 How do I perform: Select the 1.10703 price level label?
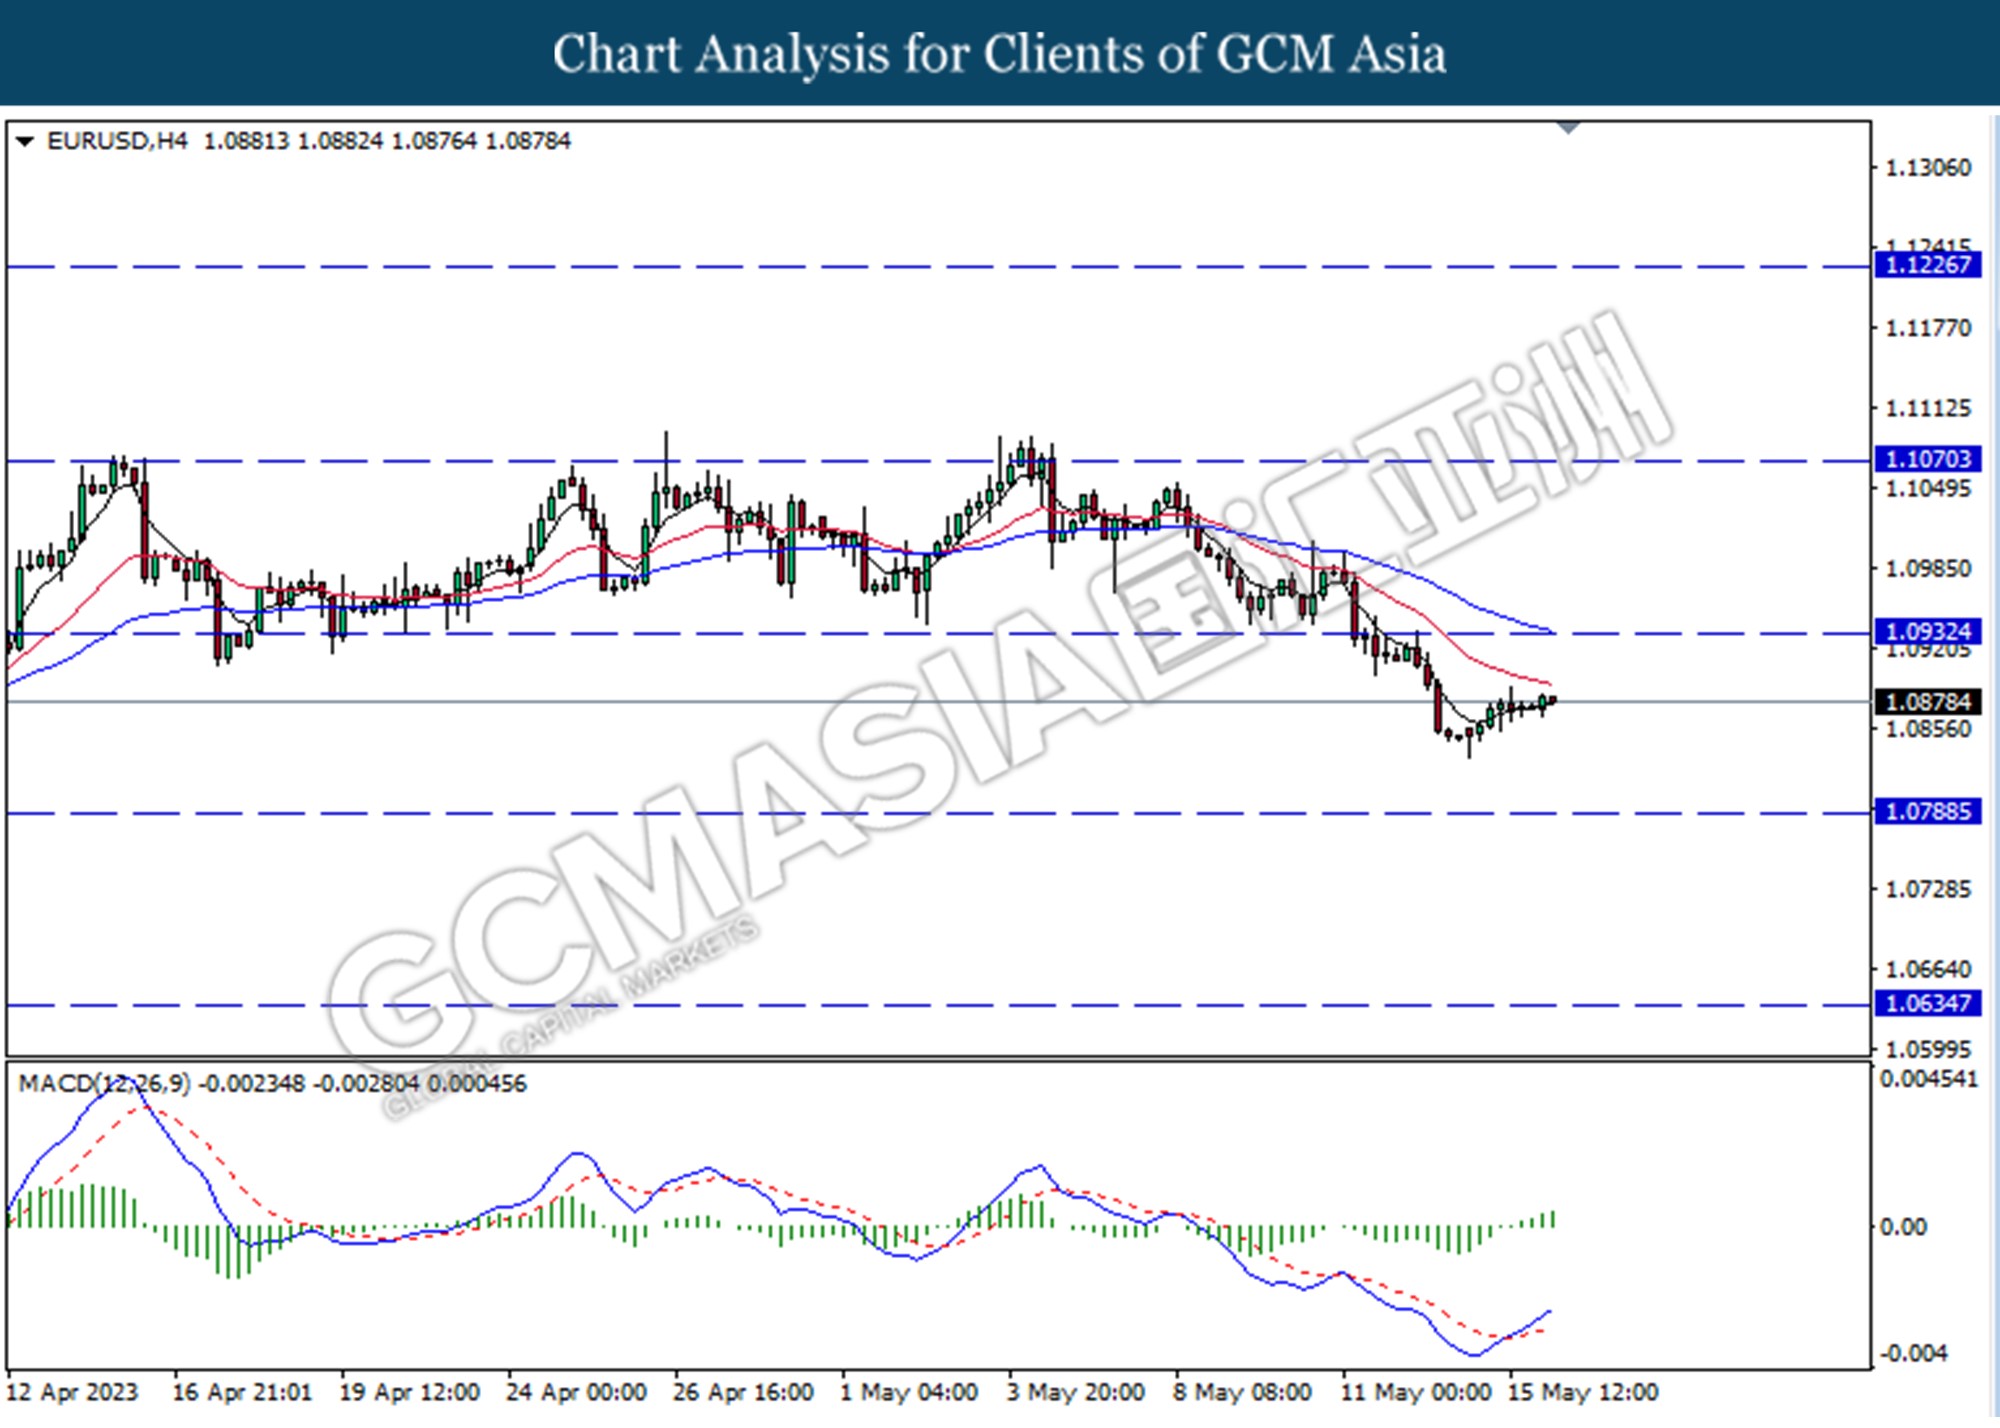click(1927, 459)
